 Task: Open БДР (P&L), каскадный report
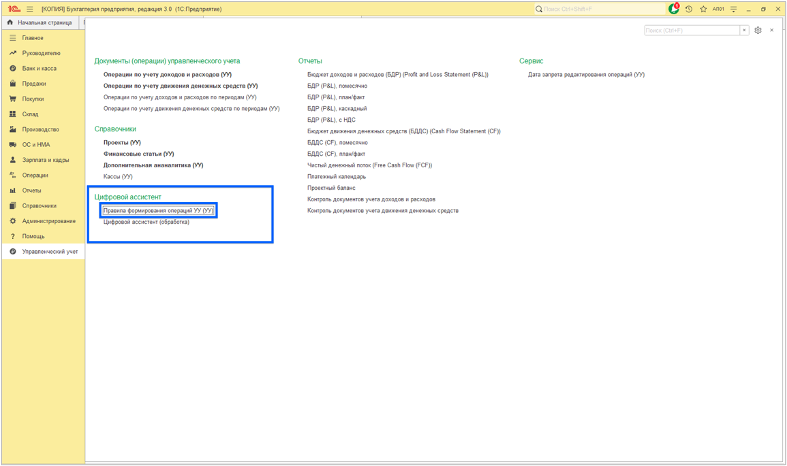[x=337, y=108]
